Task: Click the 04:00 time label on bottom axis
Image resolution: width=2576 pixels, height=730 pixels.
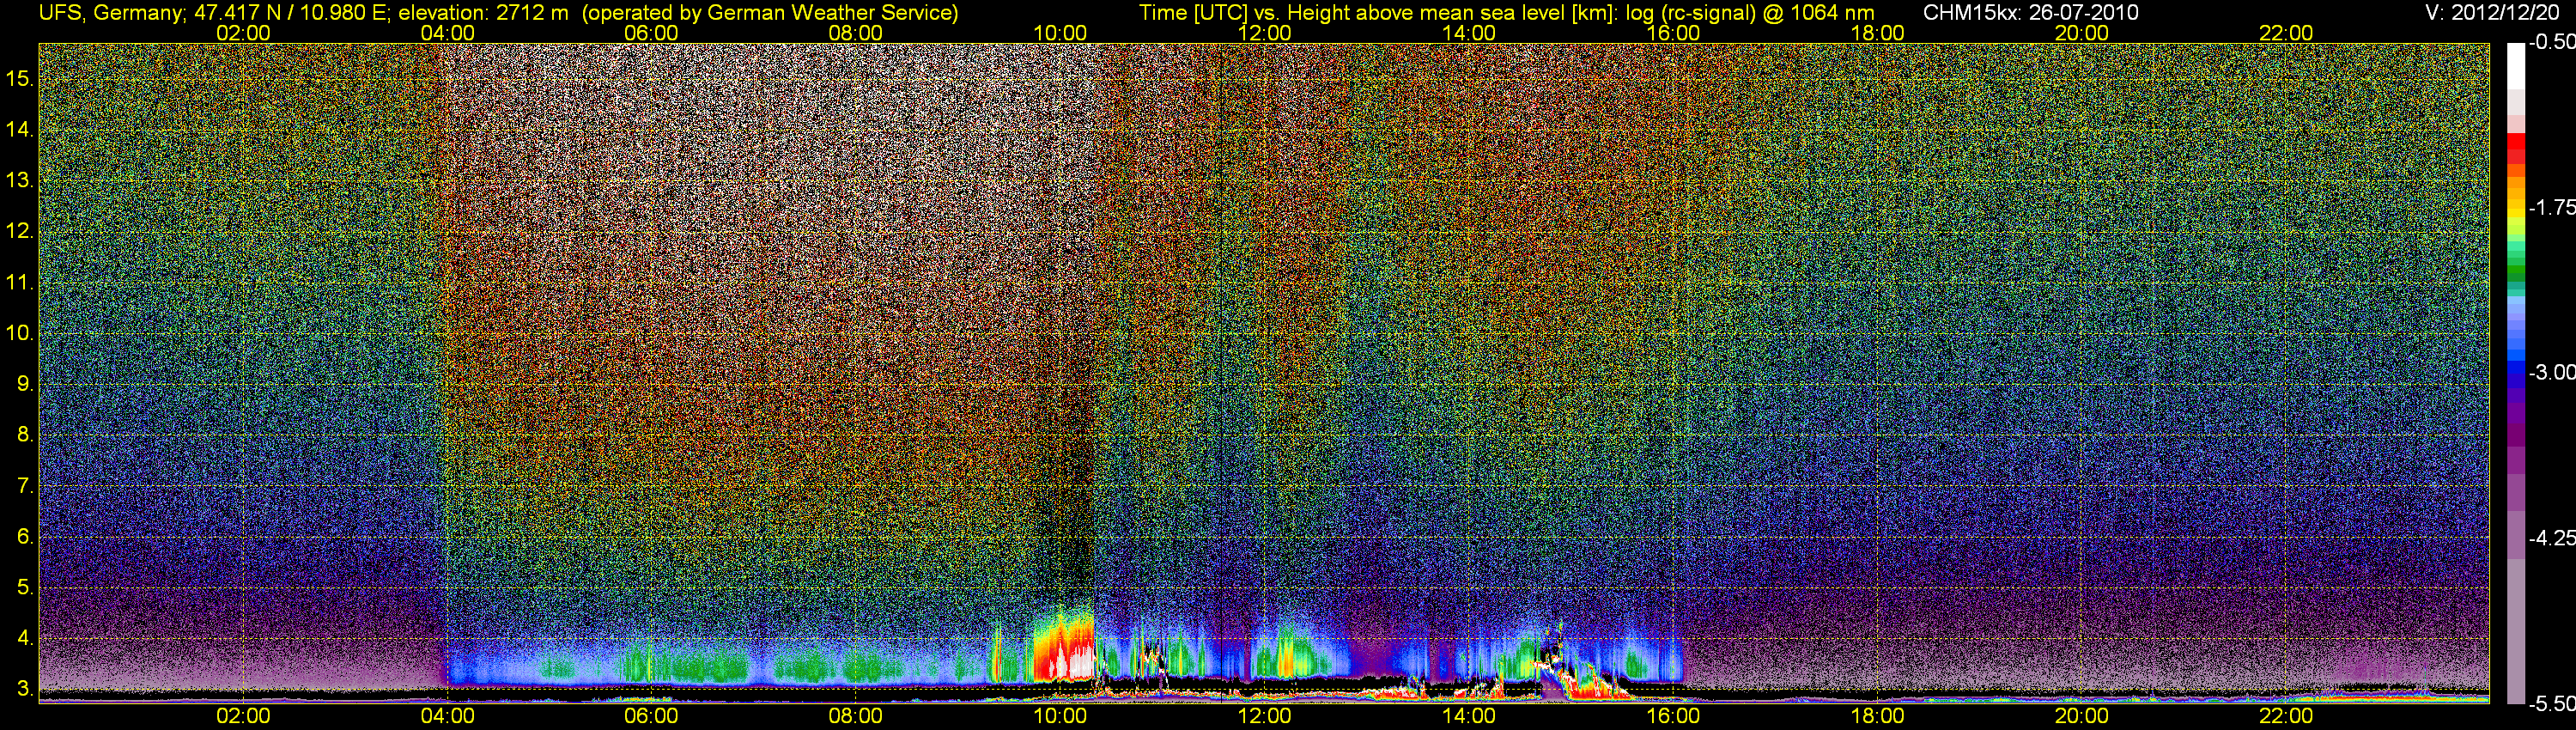Action: point(447,716)
